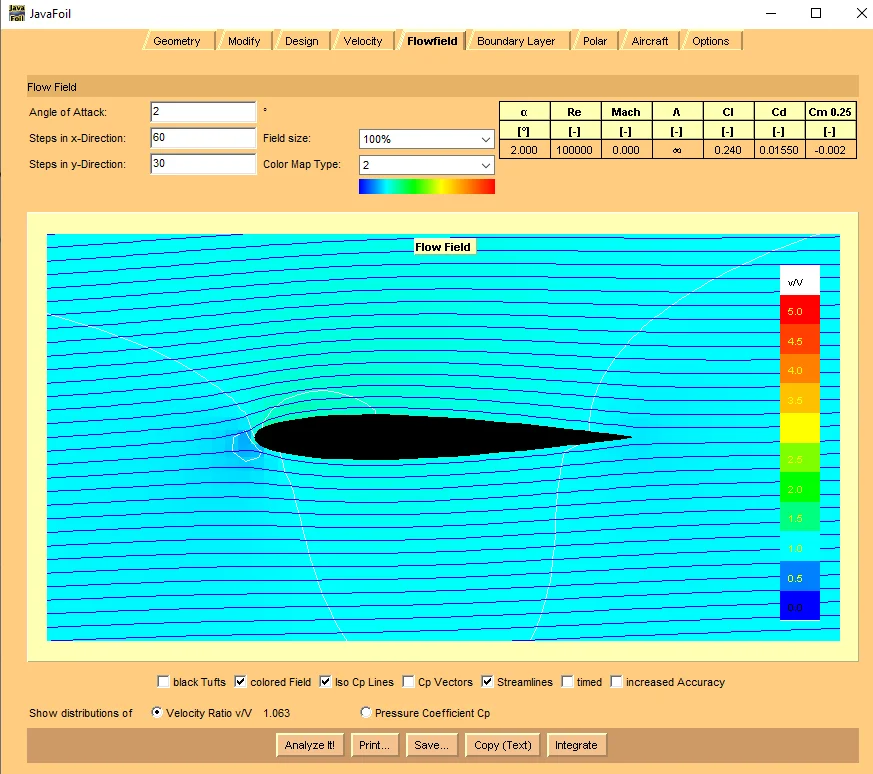
Task: Click the Cm 0.25 value -0.002
Action: point(830,150)
